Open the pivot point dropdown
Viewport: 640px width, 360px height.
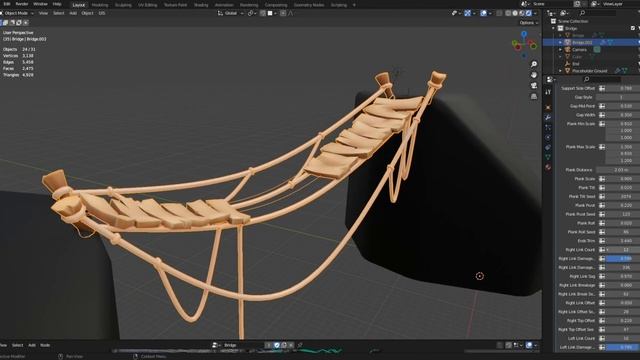coord(251,13)
